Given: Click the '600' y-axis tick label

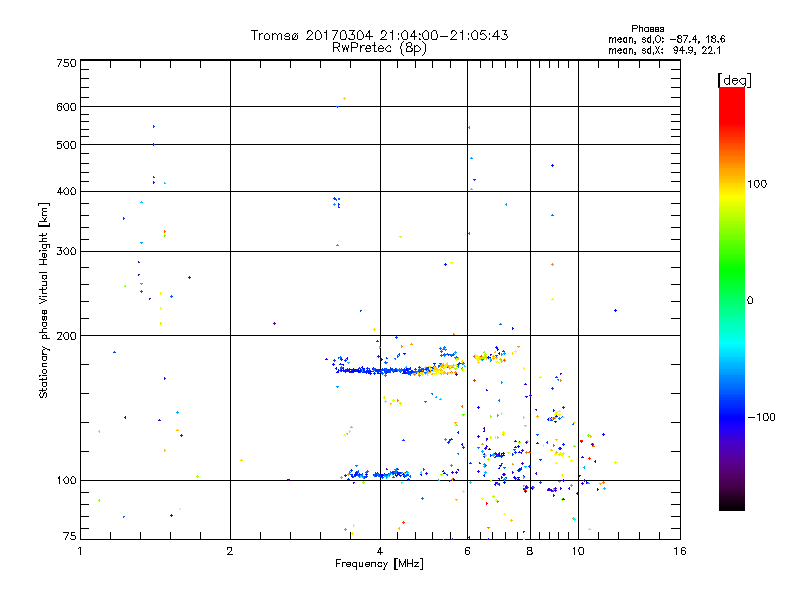Looking at the screenshot, I should [x=66, y=107].
